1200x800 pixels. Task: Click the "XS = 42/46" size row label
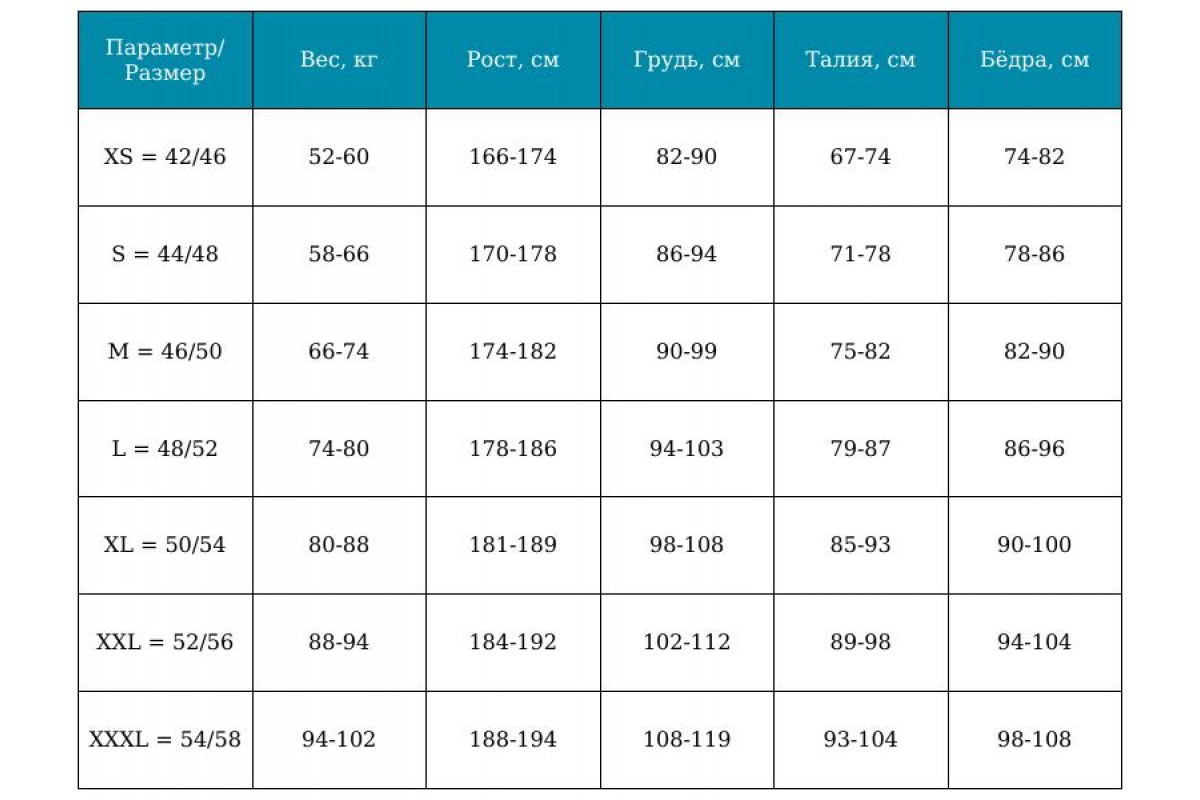tap(165, 157)
